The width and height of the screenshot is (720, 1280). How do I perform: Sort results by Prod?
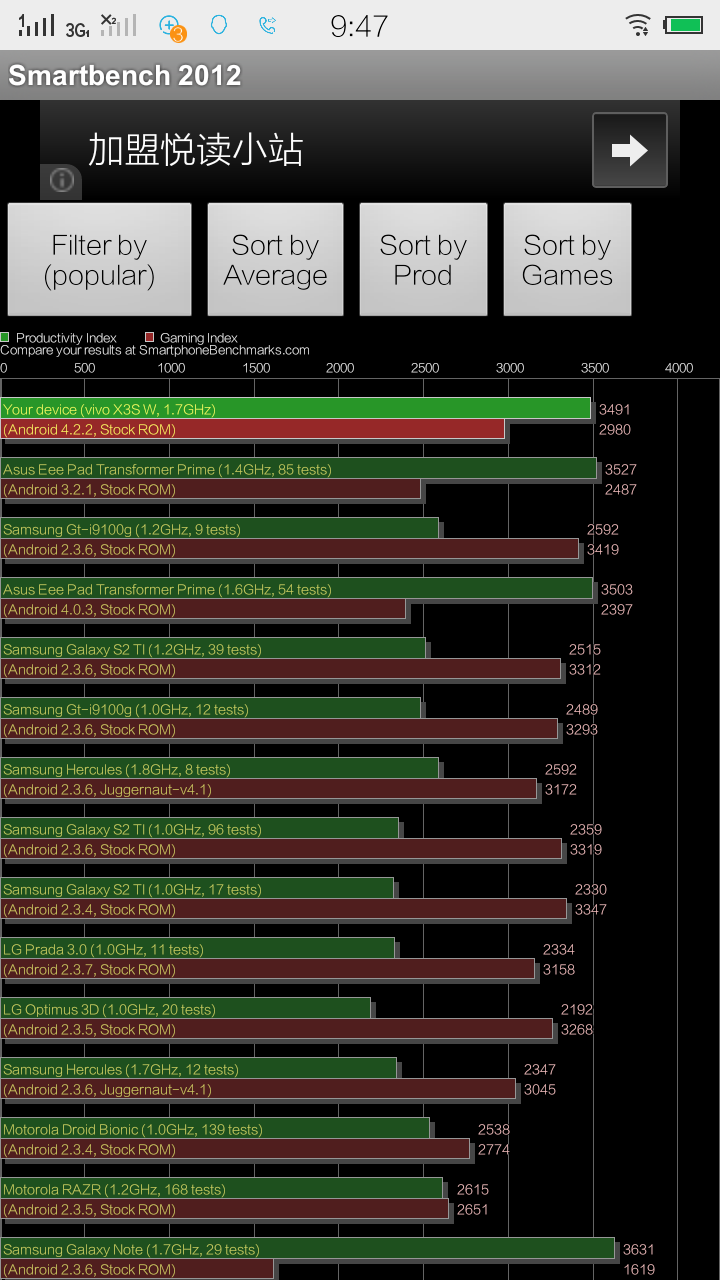pos(423,259)
